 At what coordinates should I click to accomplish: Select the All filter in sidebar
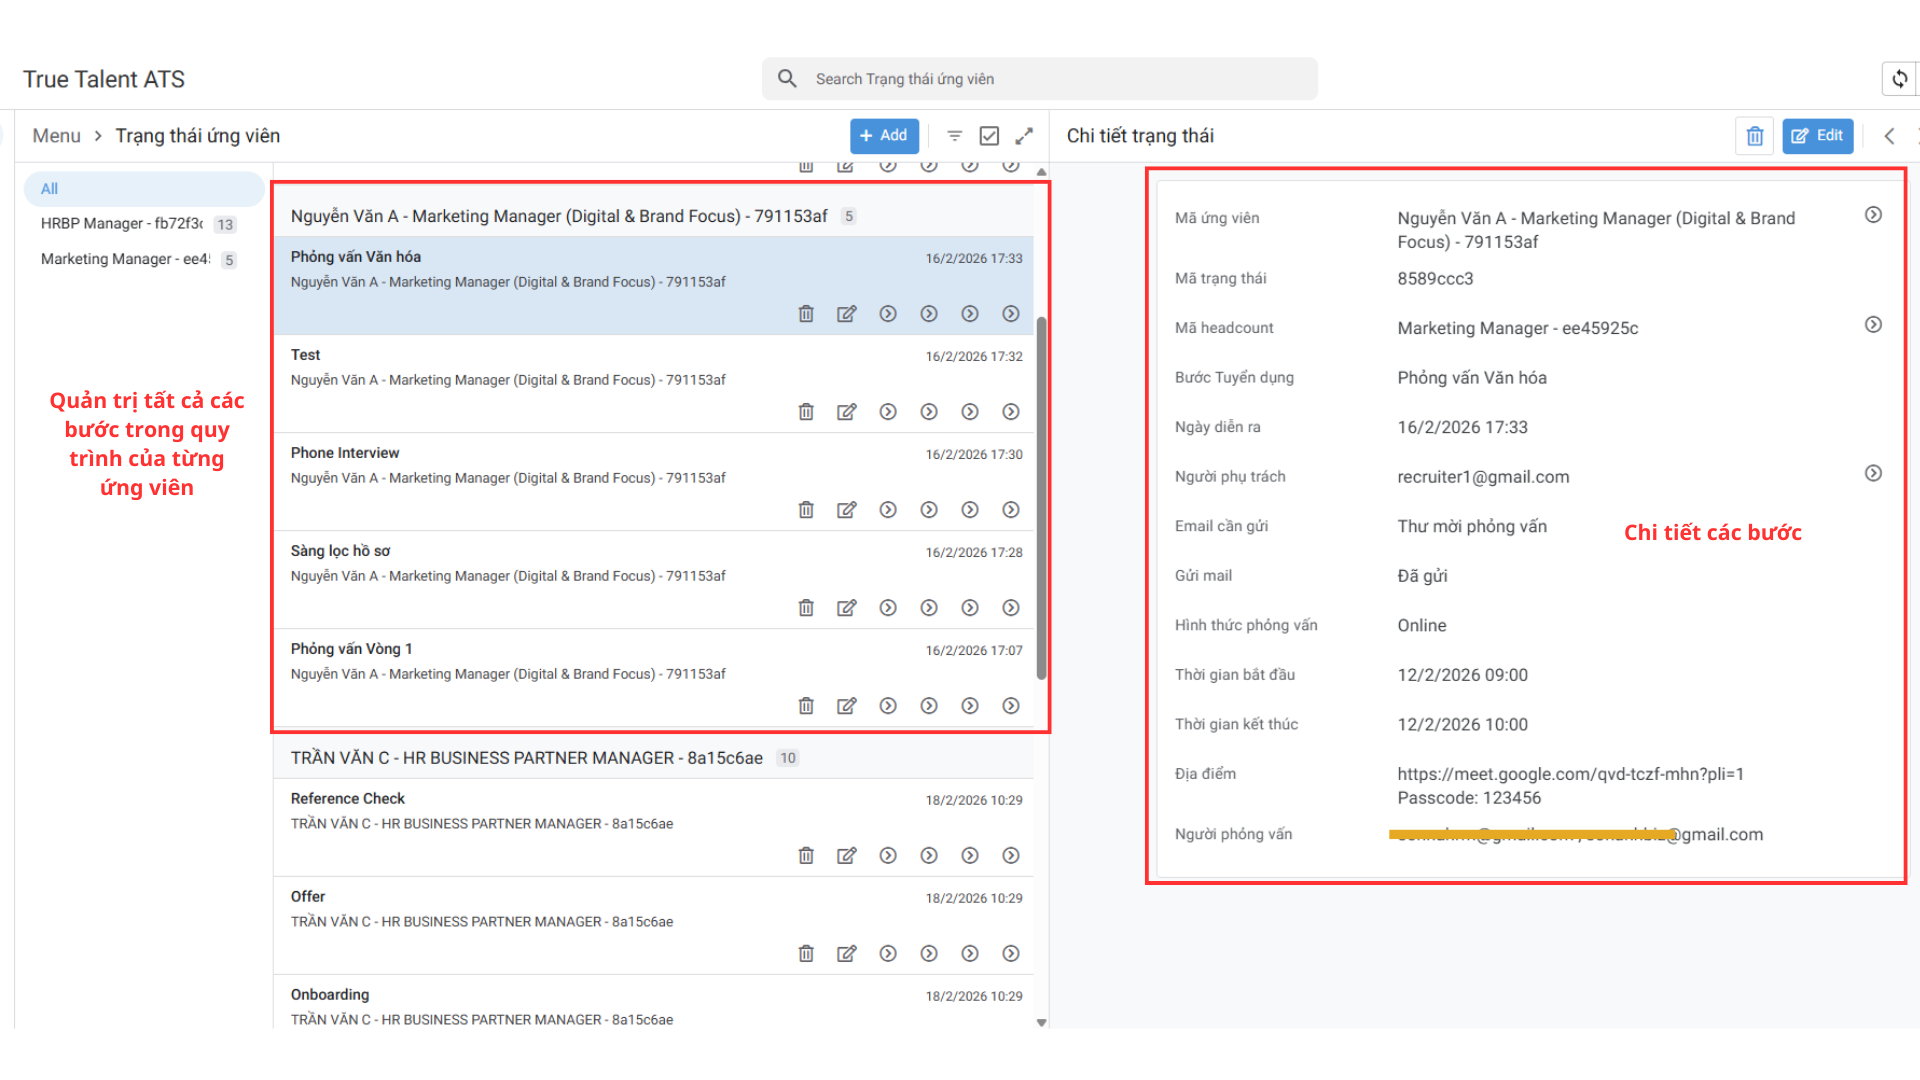pyautogui.click(x=50, y=189)
